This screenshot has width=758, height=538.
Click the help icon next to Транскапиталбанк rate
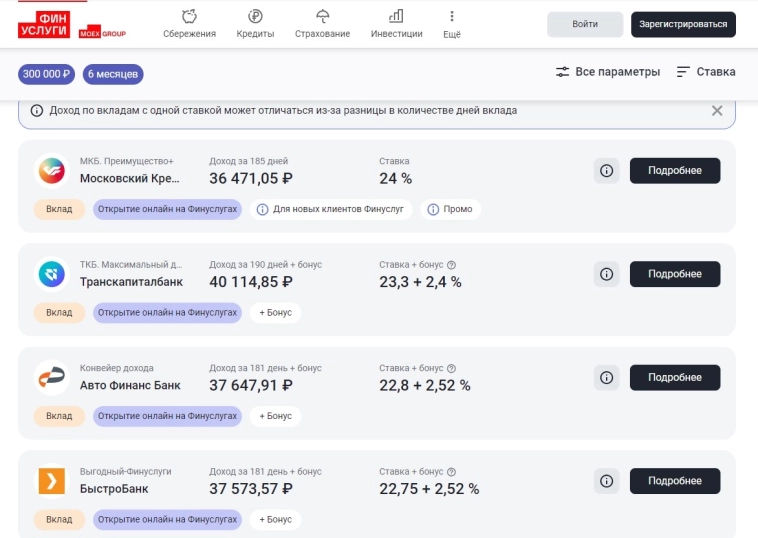tap(451, 265)
